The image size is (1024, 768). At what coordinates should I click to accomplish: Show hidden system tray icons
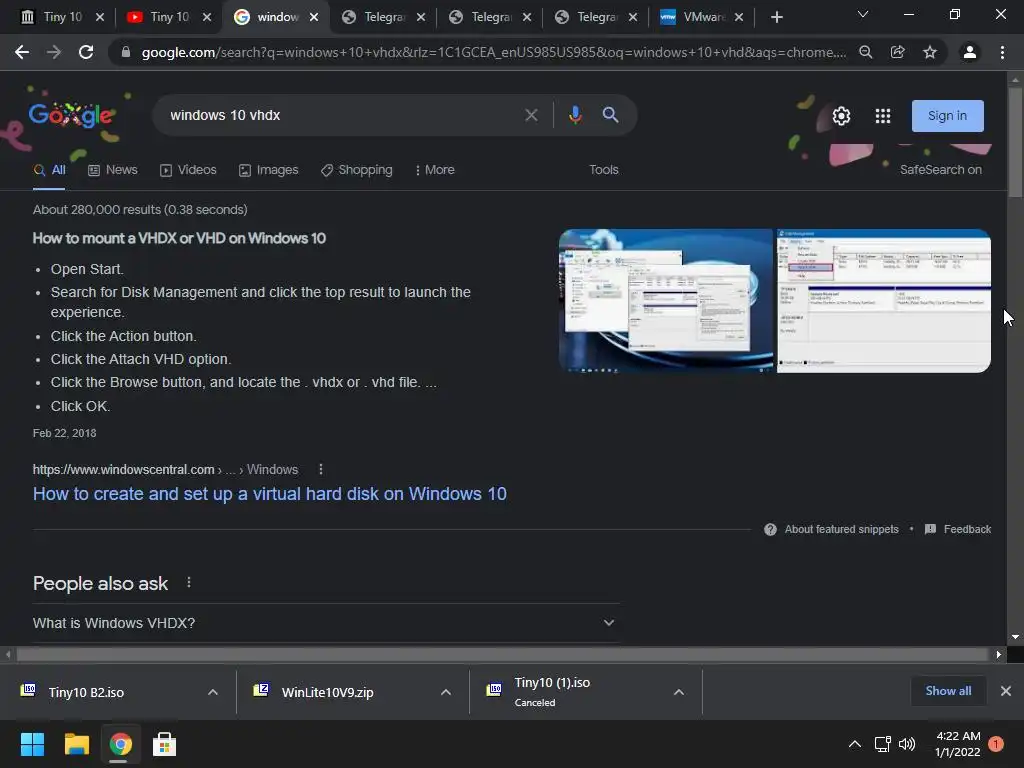(854, 744)
